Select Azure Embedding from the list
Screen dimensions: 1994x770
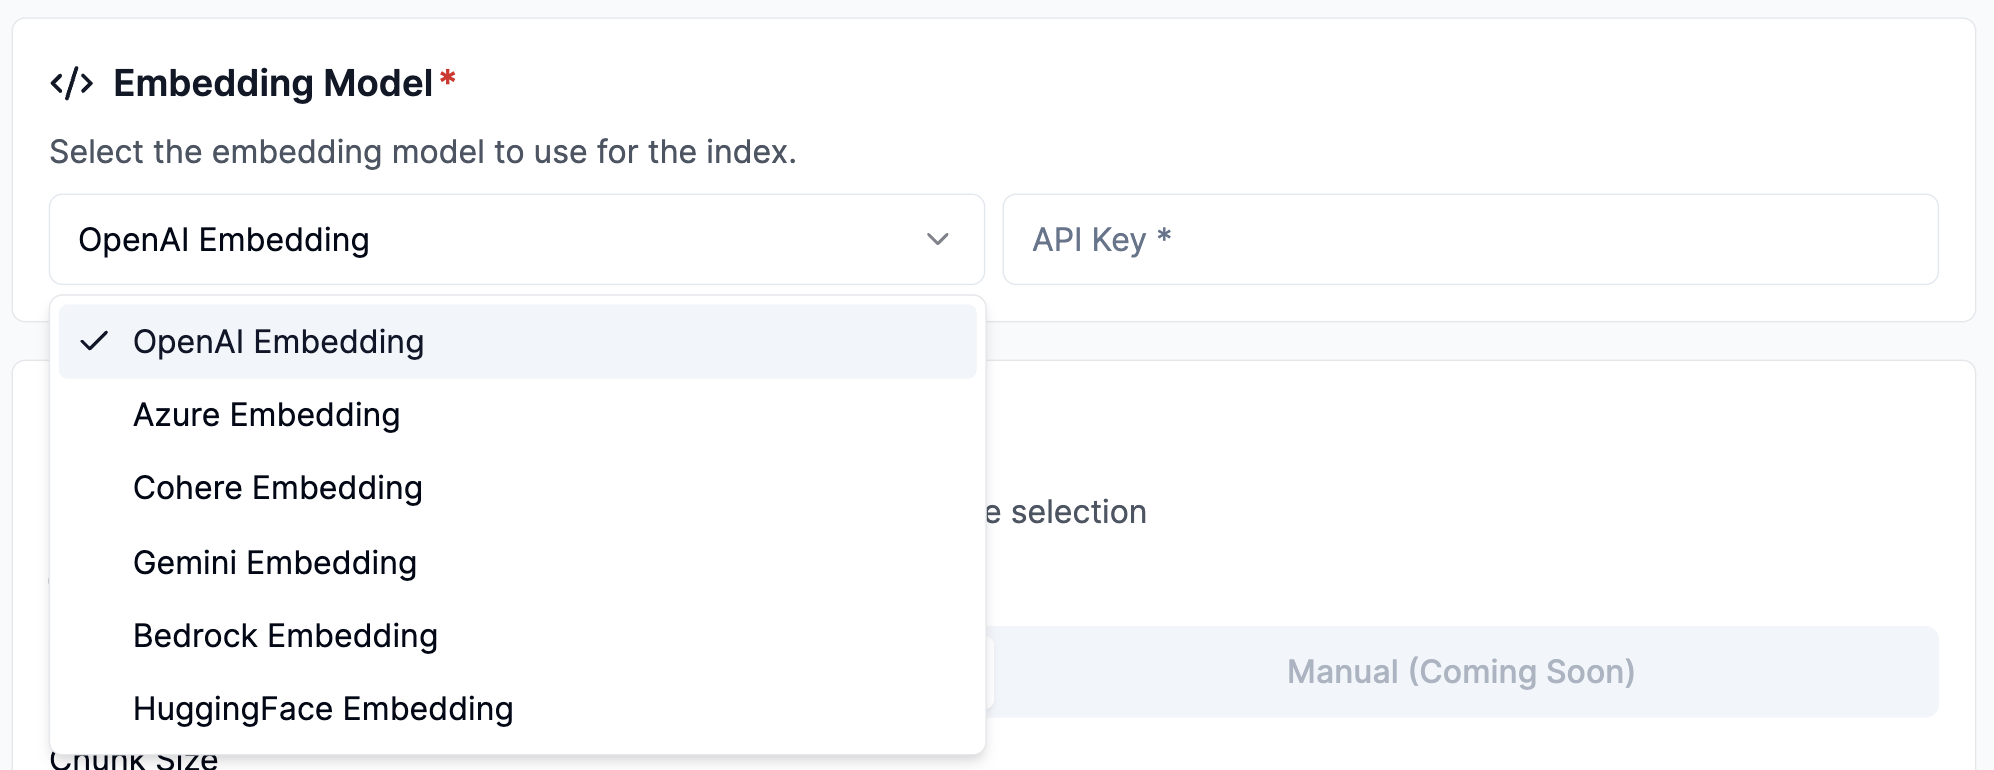point(267,414)
